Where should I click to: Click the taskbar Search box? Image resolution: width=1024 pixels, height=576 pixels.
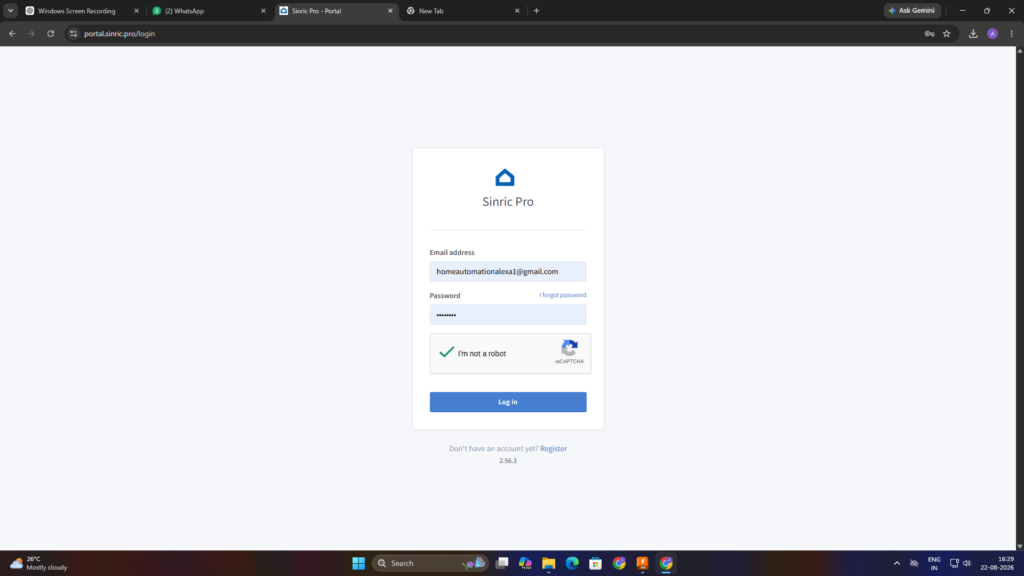[x=429, y=563]
